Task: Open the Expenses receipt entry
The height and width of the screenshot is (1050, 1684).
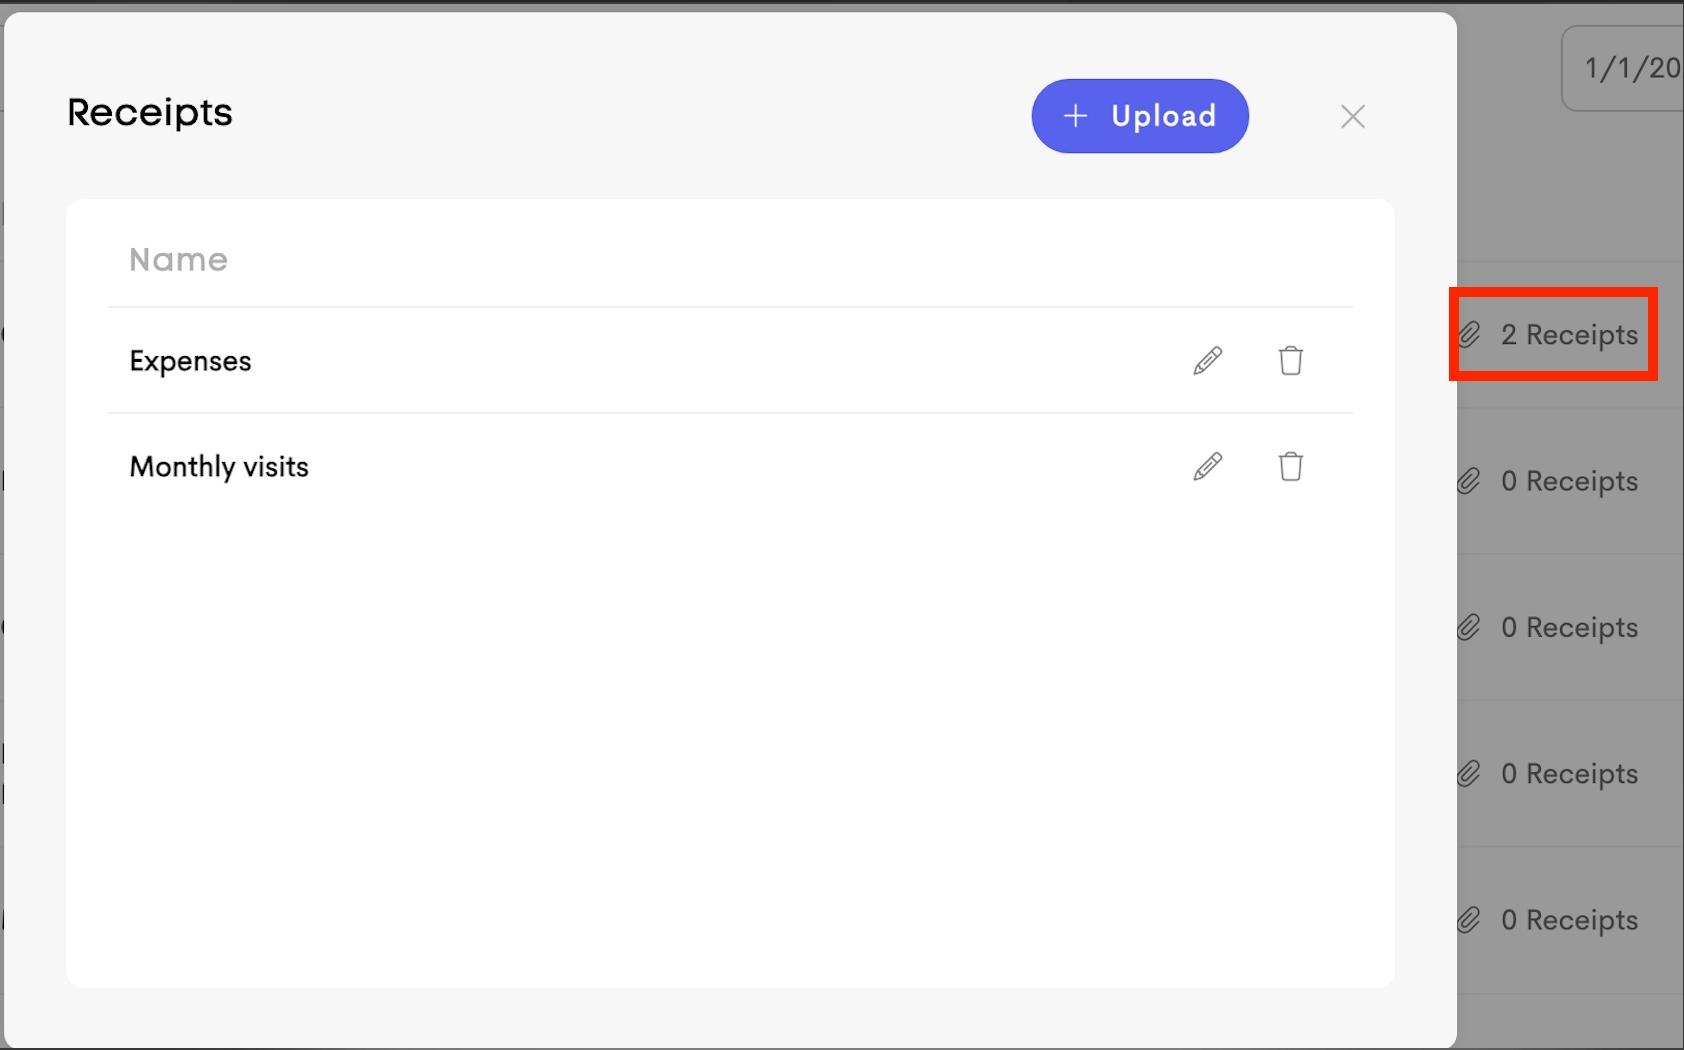Action: coord(190,361)
